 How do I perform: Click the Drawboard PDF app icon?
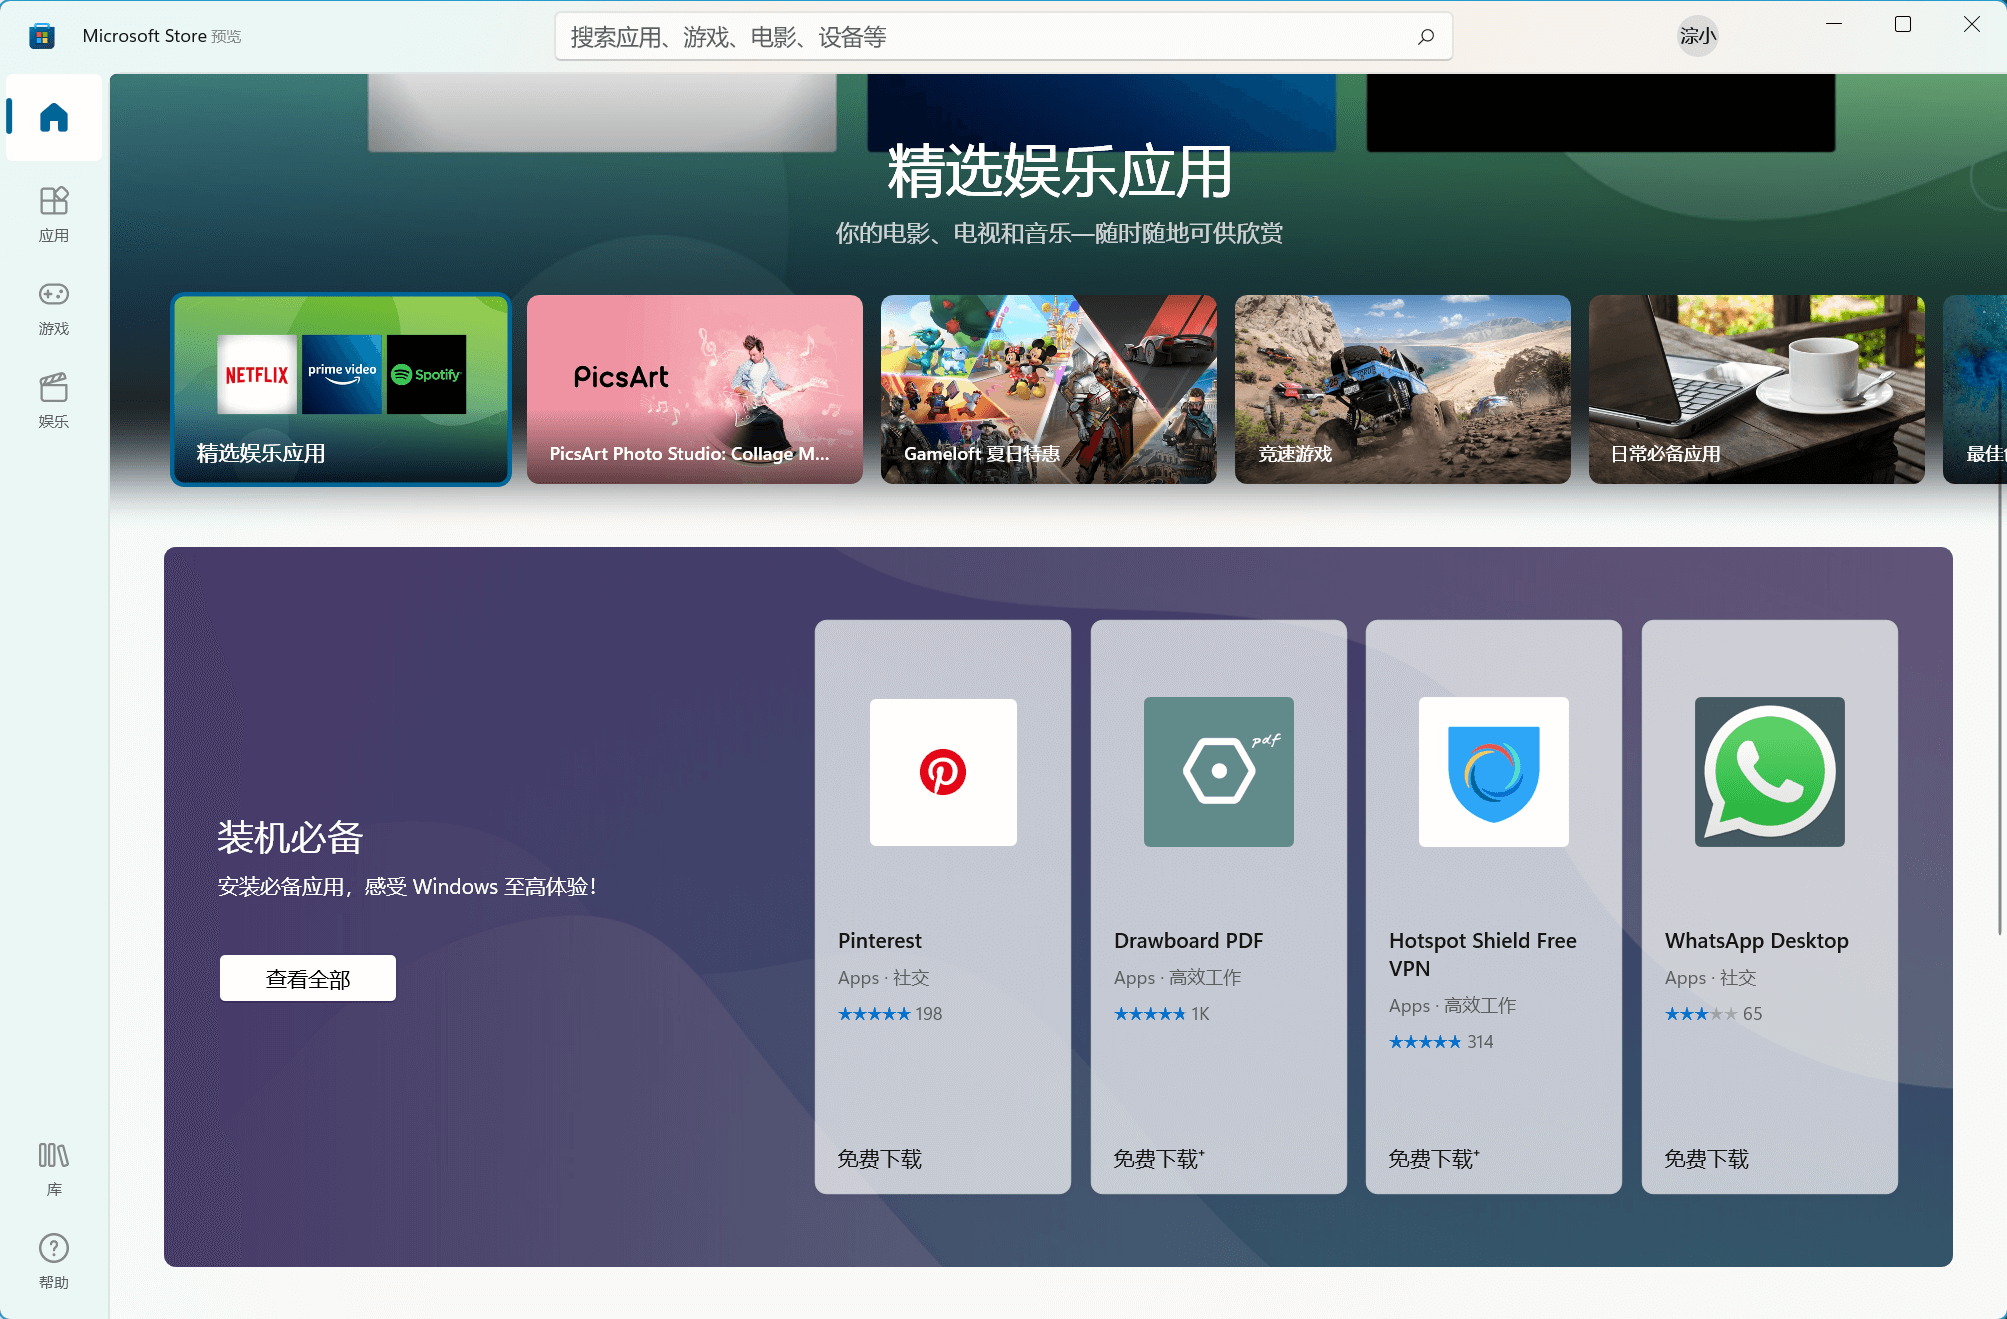click(1218, 772)
